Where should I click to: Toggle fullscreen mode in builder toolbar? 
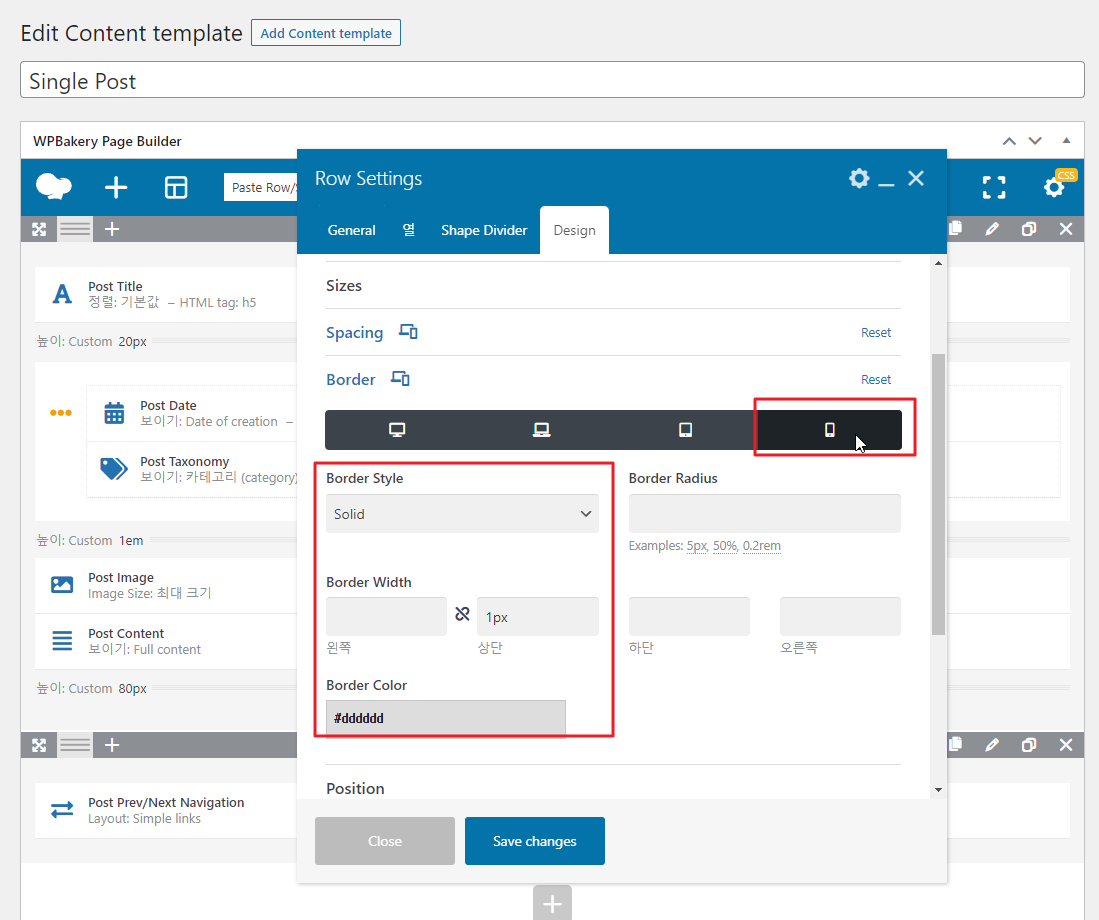(994, 187)
